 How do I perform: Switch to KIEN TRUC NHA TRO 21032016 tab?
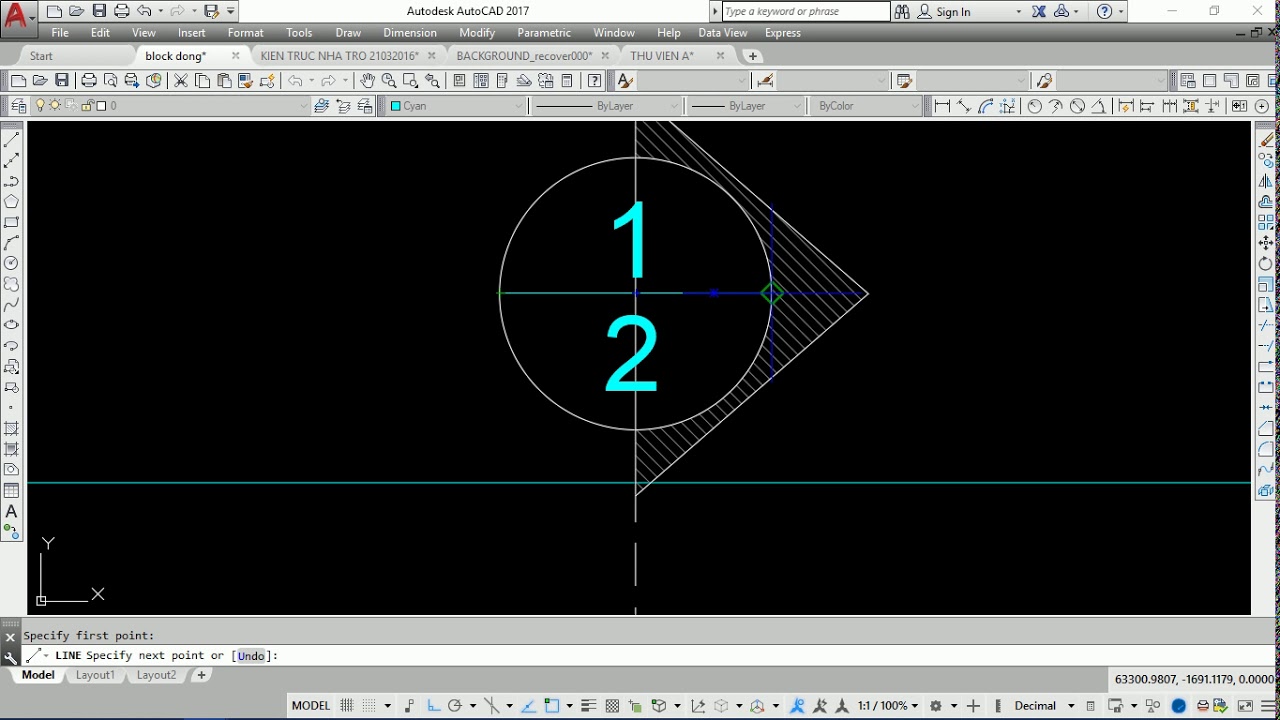[x=340, y=56]
